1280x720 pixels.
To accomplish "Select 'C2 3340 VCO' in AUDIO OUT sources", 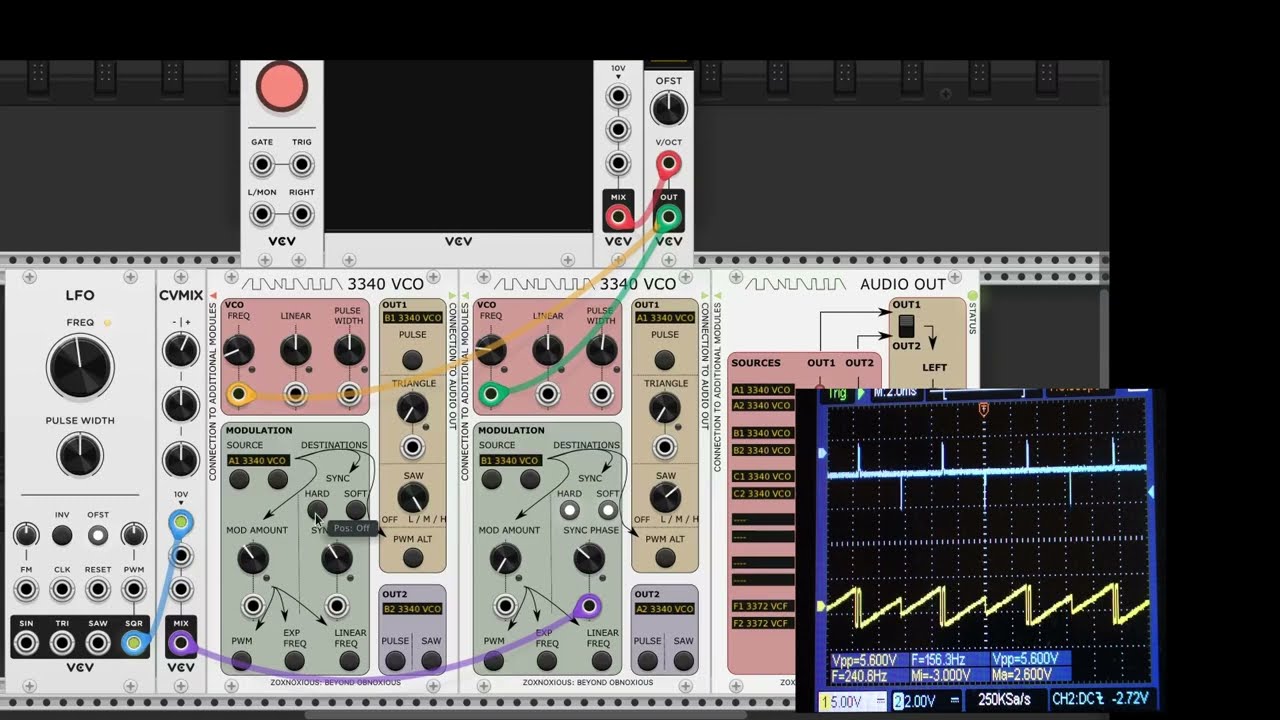I will [762, 494].
